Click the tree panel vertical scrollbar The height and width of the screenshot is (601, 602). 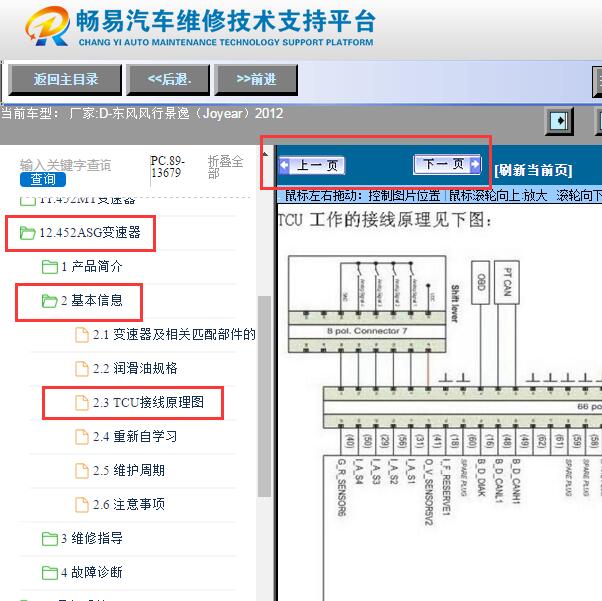264,396
